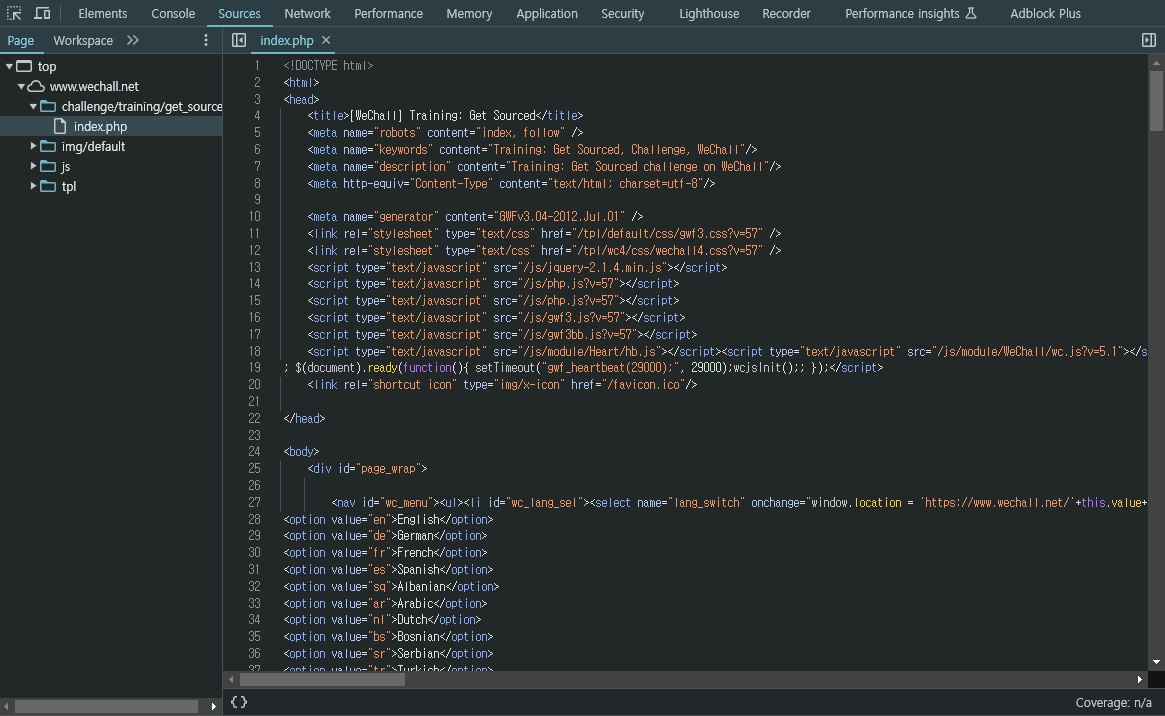Screen dimensions: 1165x716
Task: Switch to the Performance tab
Action: tap(389, 13)
